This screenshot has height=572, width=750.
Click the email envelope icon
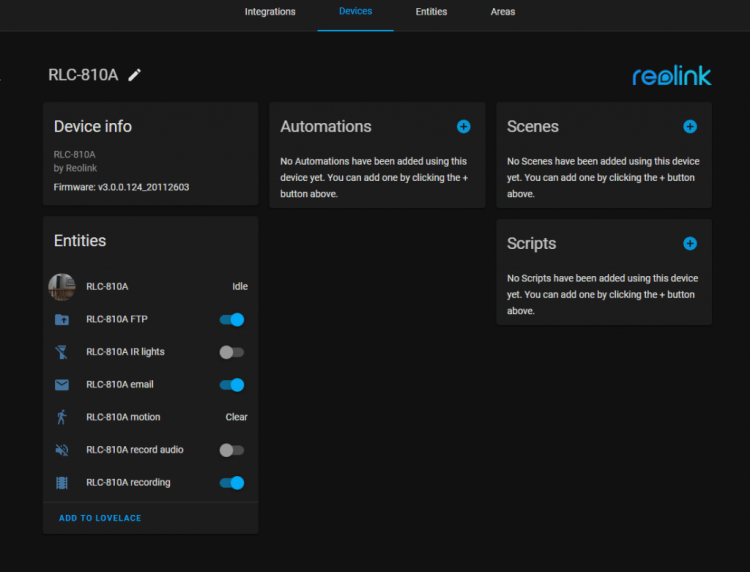pos(62,385)
